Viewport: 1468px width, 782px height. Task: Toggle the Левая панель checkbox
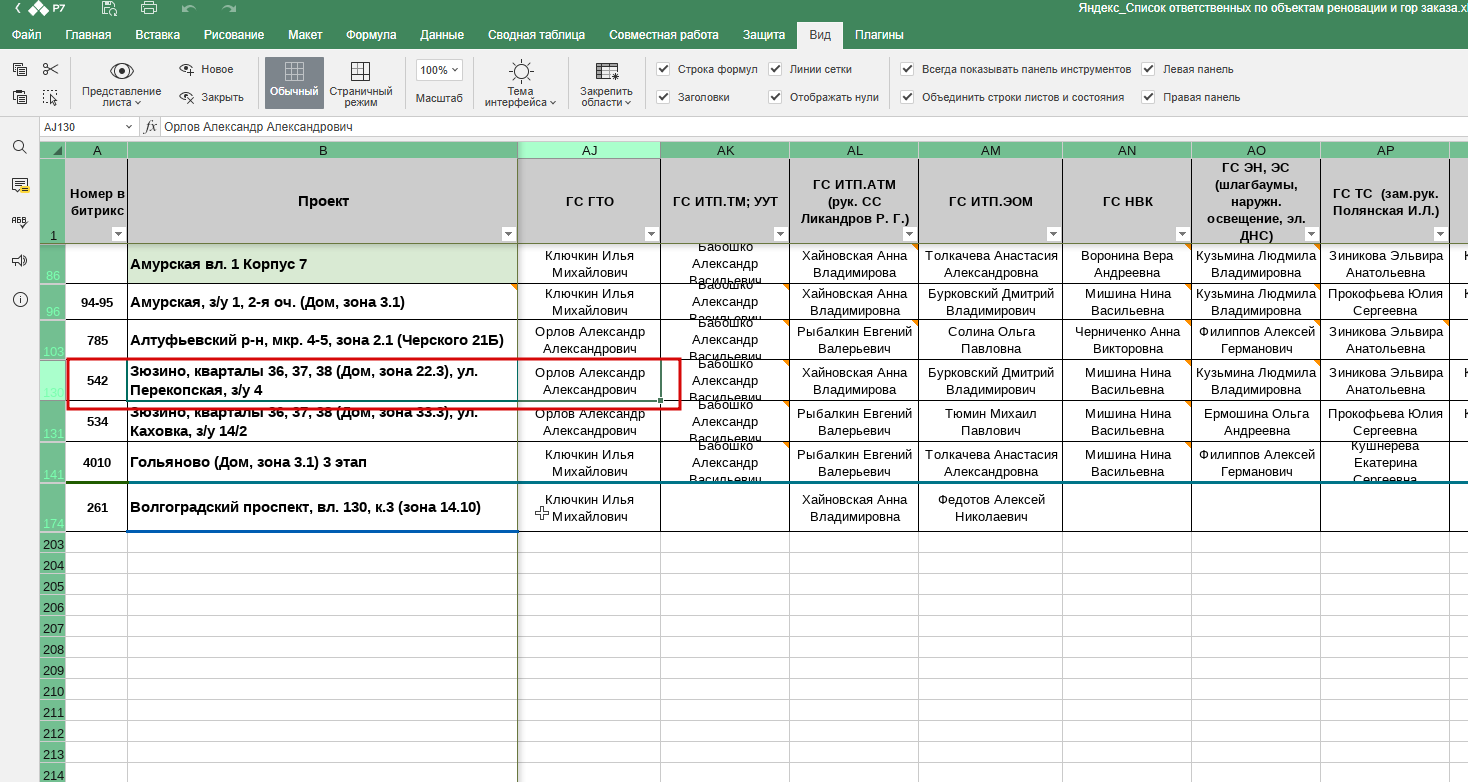click(x=1148, y=69)
